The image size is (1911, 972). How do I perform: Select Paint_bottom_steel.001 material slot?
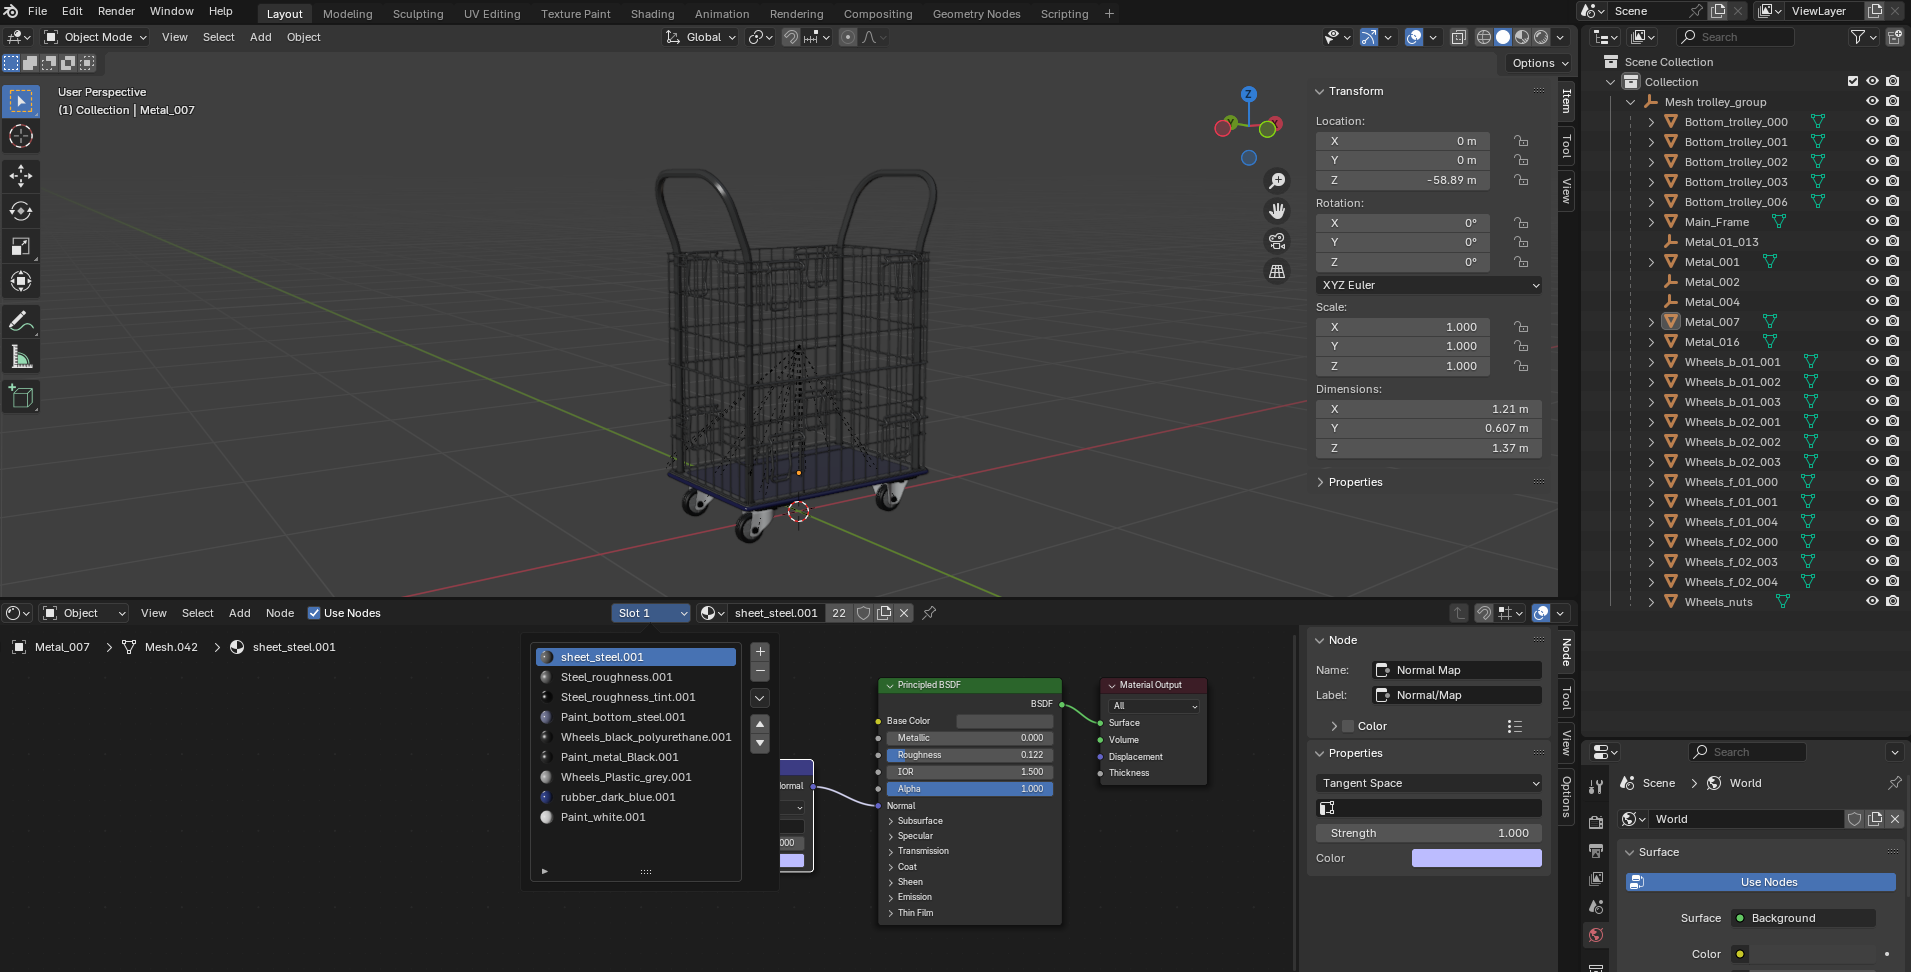pos(623,717)
